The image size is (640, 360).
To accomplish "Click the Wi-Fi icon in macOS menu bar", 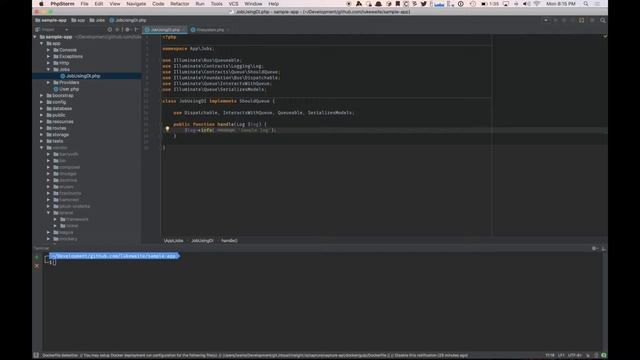I will pos(537,4).
